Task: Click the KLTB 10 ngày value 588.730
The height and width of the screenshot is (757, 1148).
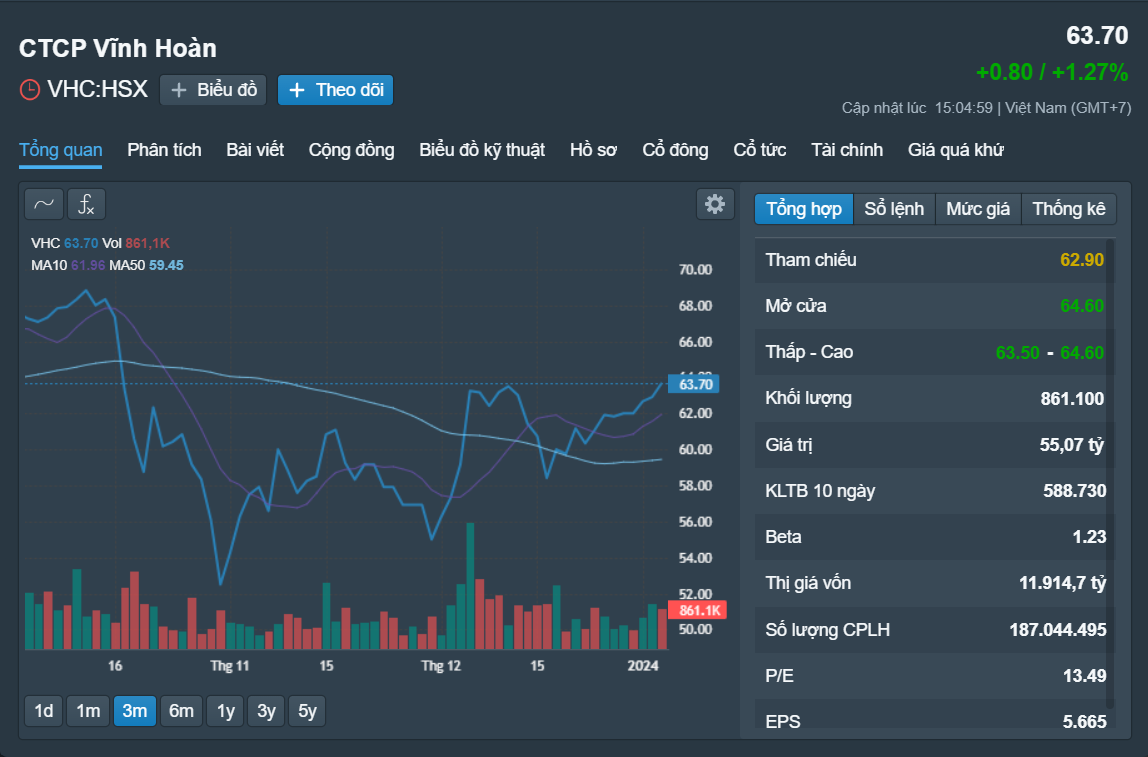Action: pyautogui.click(x=1074, y=491)
